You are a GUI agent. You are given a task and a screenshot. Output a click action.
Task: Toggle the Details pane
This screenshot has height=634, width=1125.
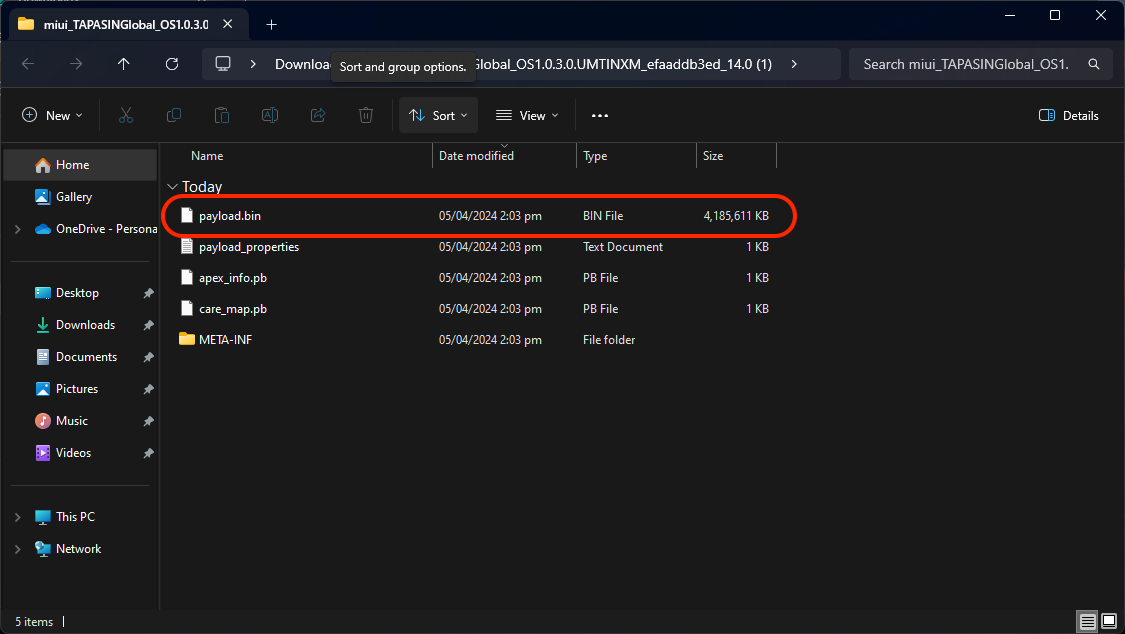pyautogui.click(x=1069, y=115)
